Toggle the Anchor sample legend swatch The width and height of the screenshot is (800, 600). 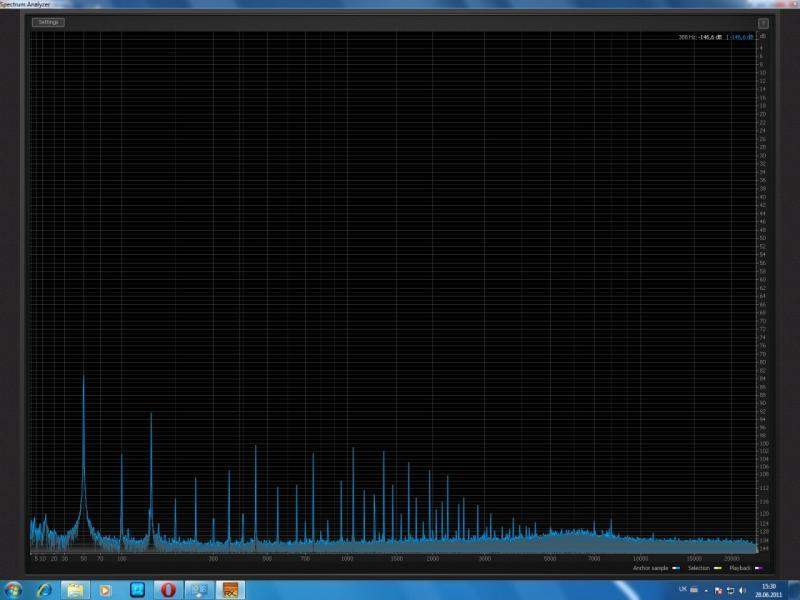pos(676,567)
